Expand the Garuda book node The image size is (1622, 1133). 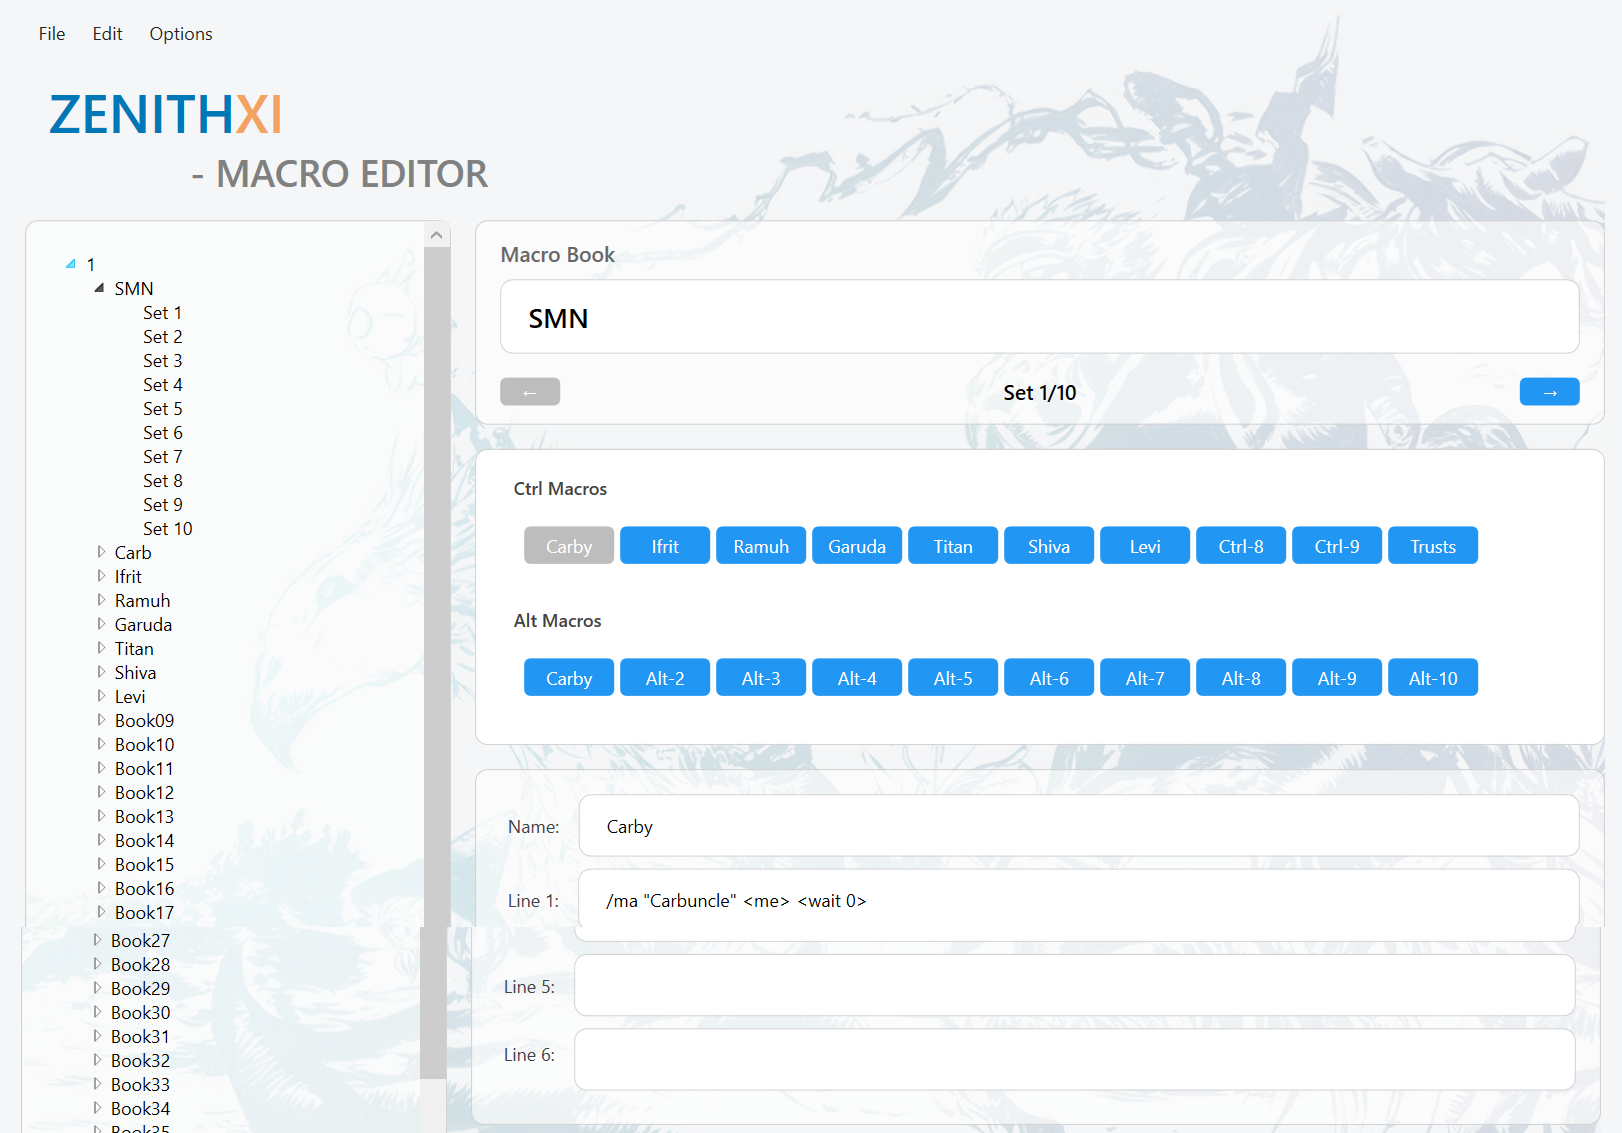click(x=101, y=624)
